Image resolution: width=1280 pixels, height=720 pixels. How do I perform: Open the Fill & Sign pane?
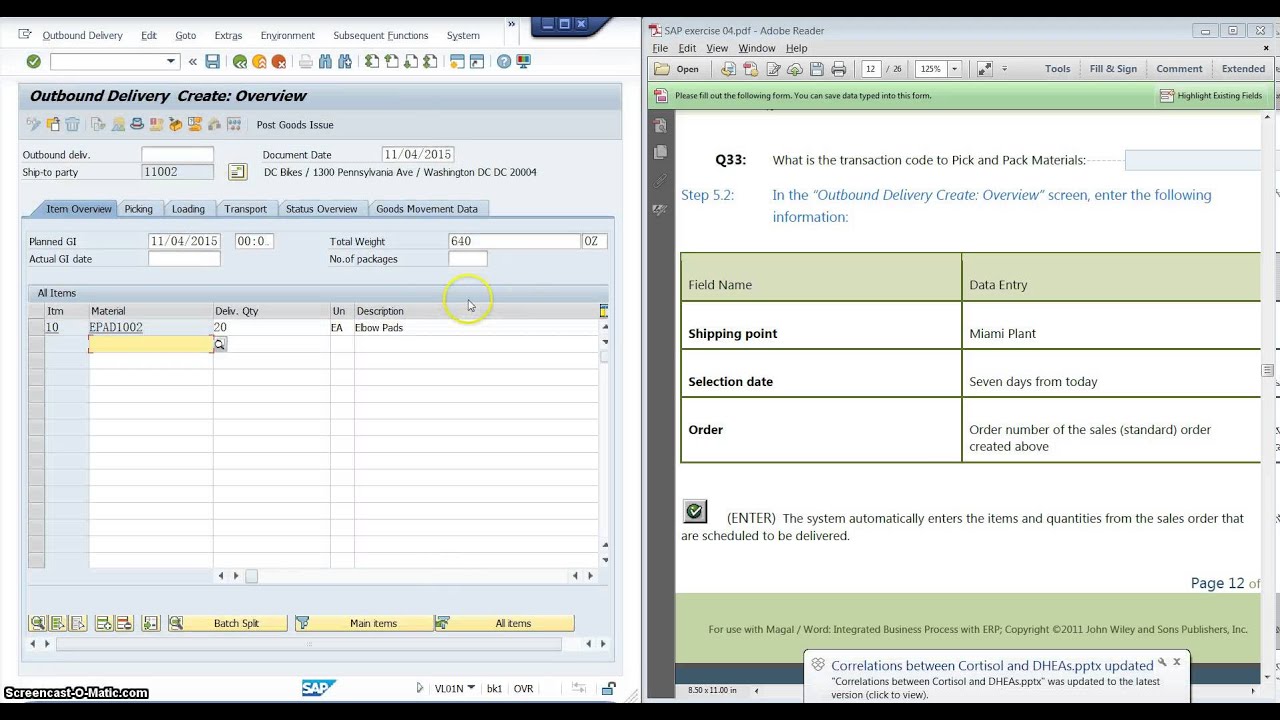tap(1113, 69)
